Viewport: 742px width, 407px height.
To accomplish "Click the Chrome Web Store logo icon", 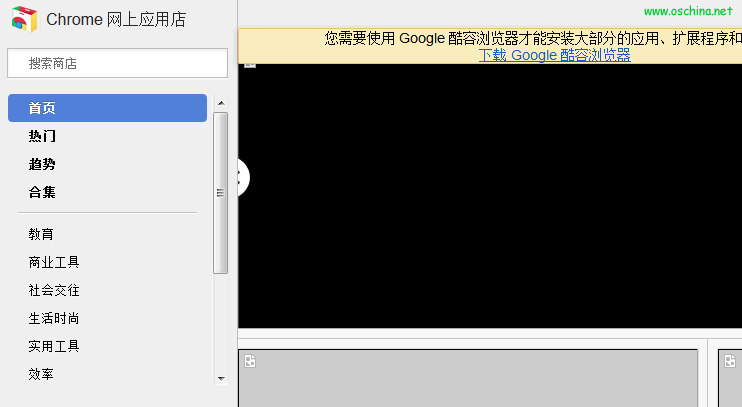I will point(24,19).
